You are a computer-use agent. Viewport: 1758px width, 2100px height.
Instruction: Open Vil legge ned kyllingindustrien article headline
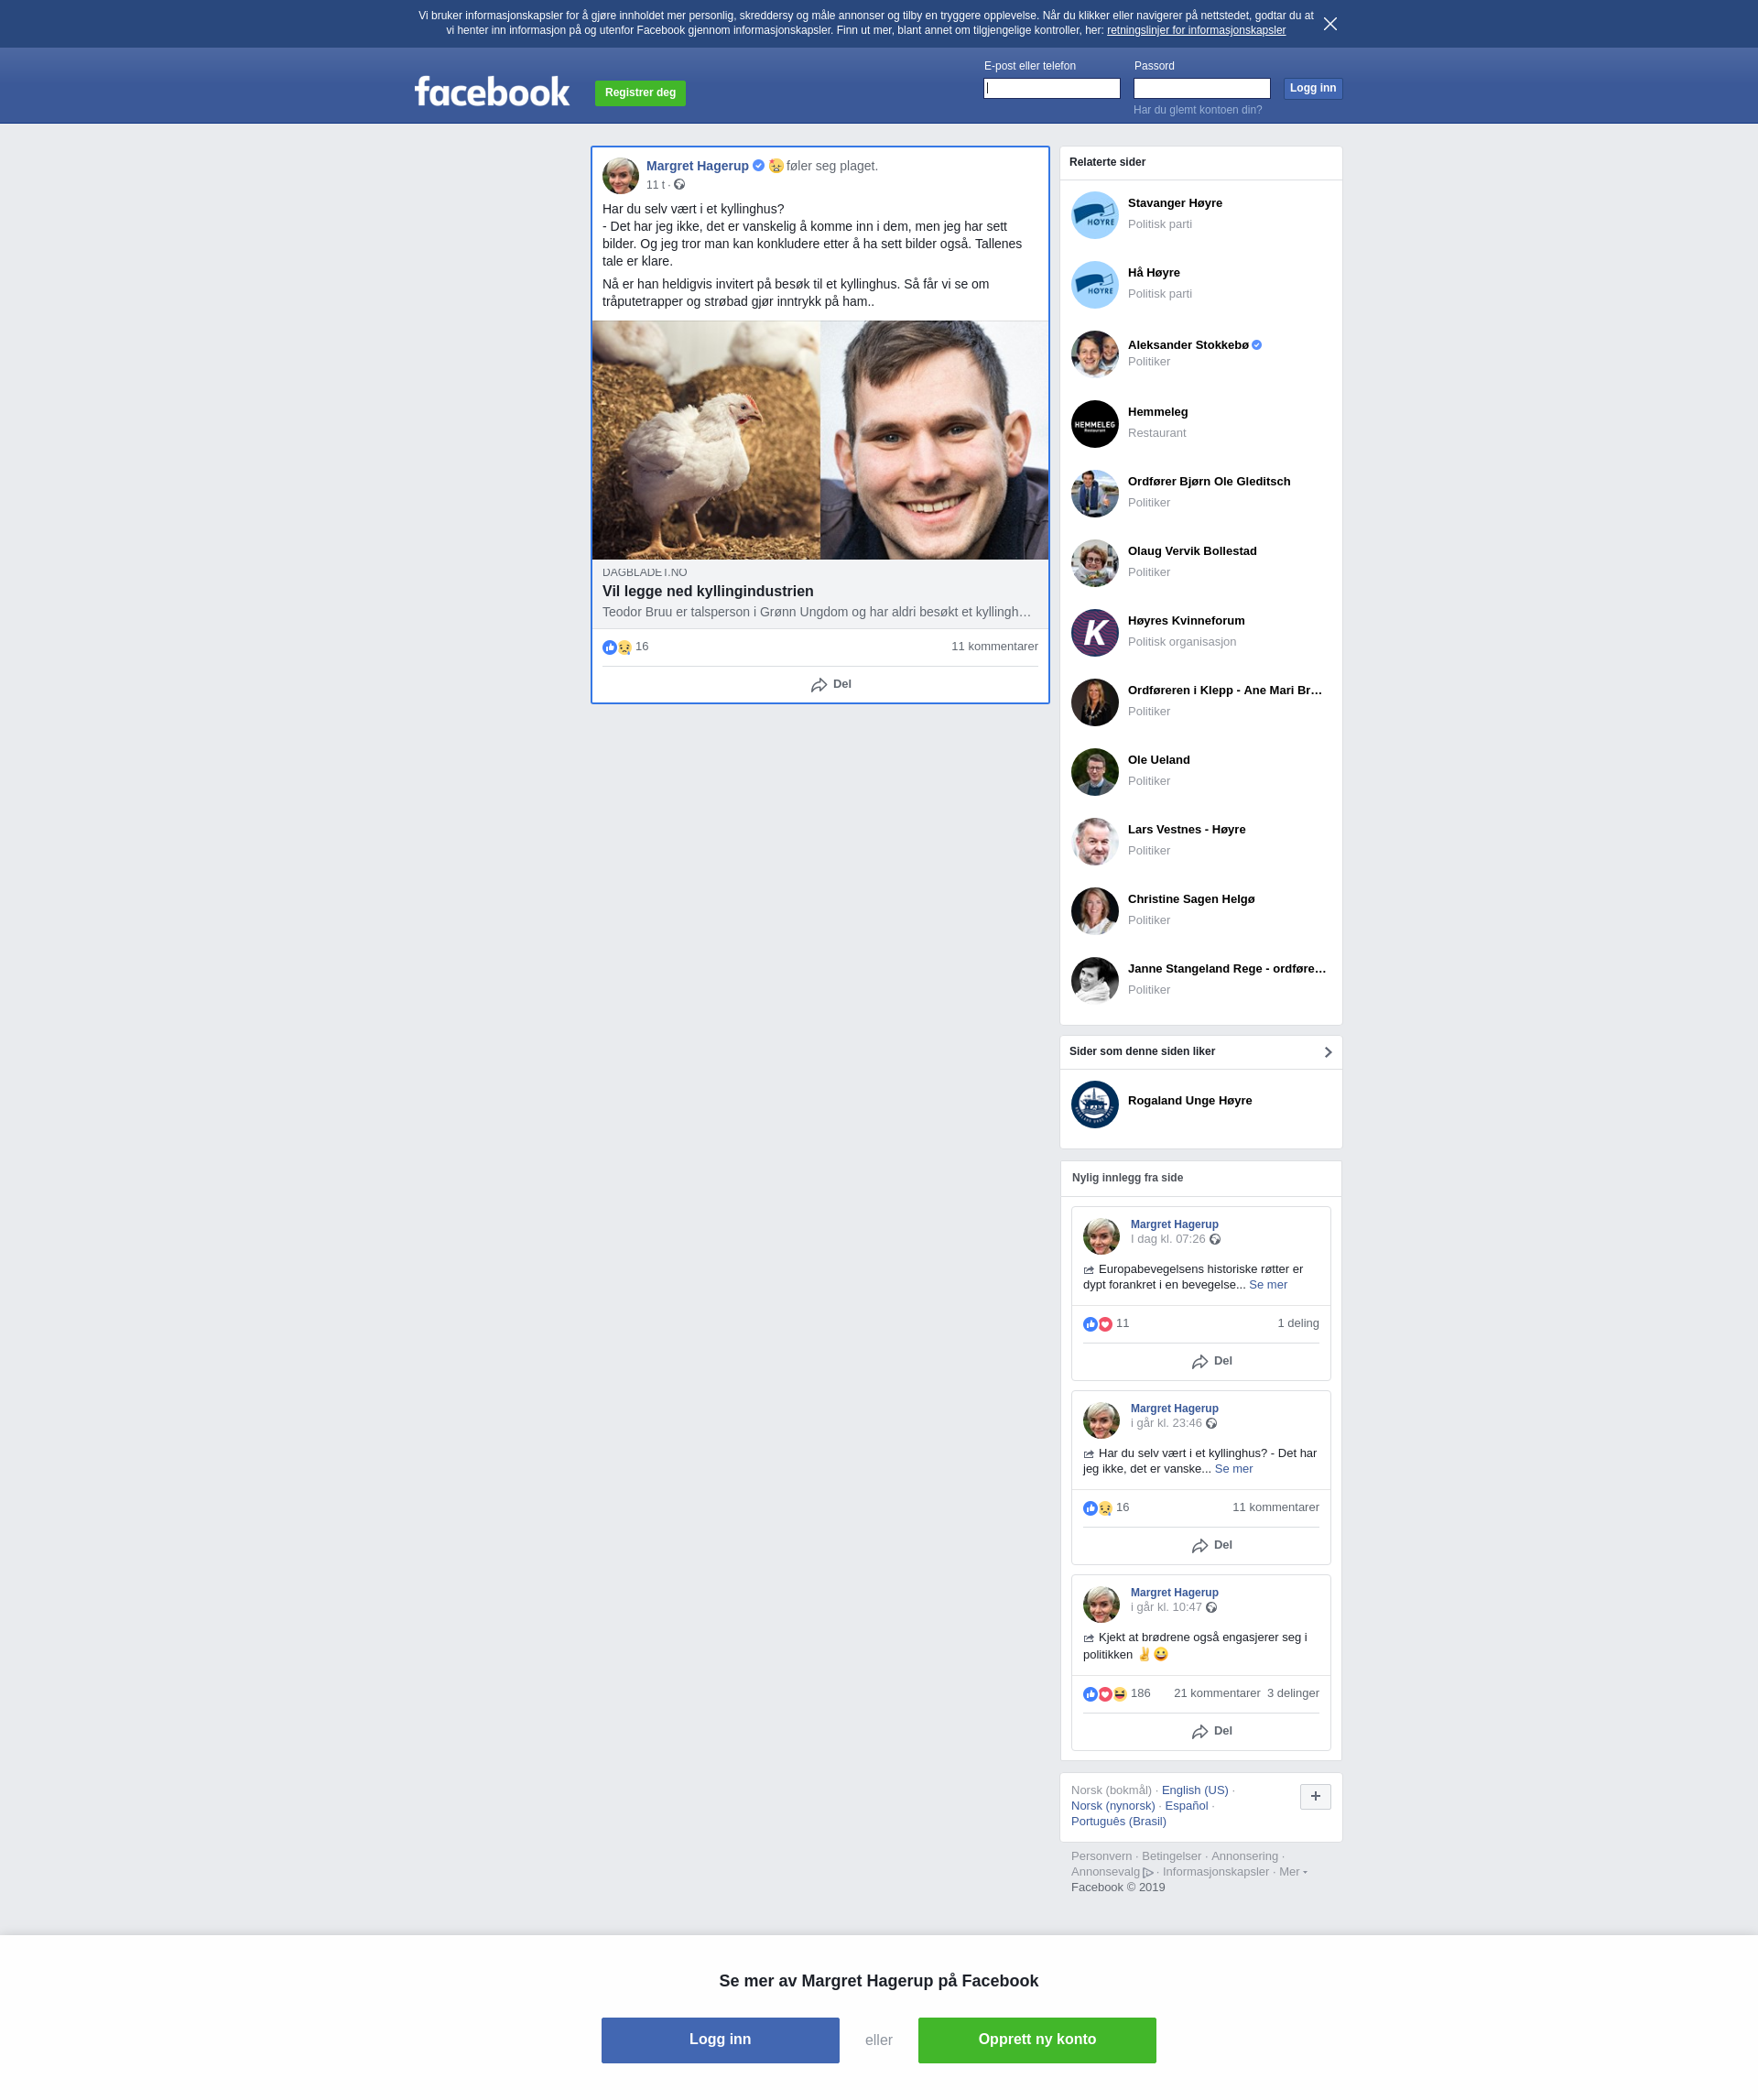coord(708,591)
